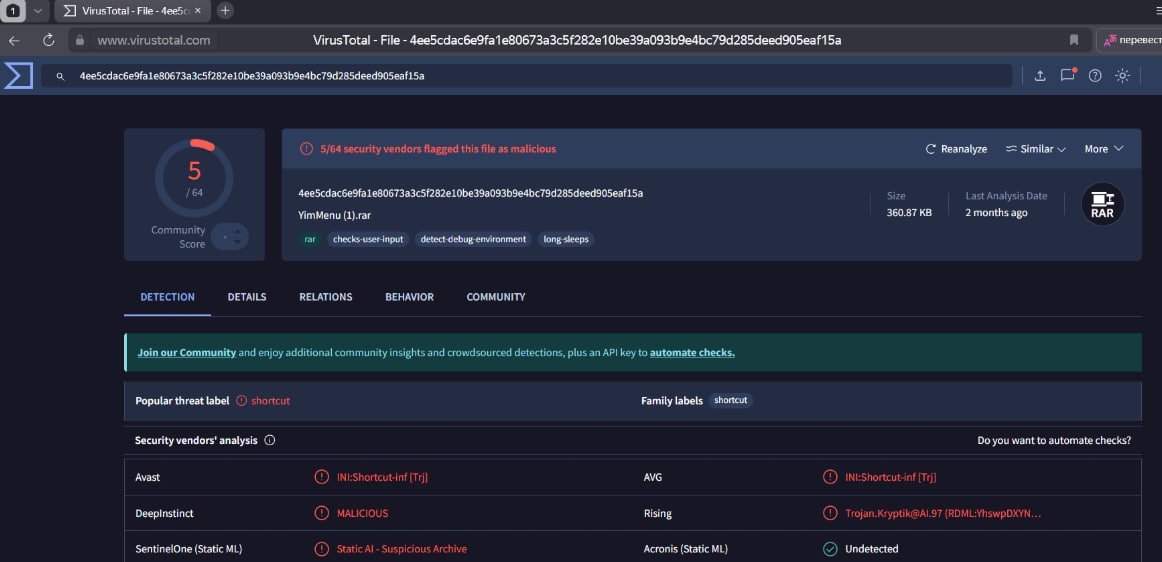Click the Rising detection warning icon
This screenshot has height=562, width=1162.
pyautogui.click(x=830, y=513)
